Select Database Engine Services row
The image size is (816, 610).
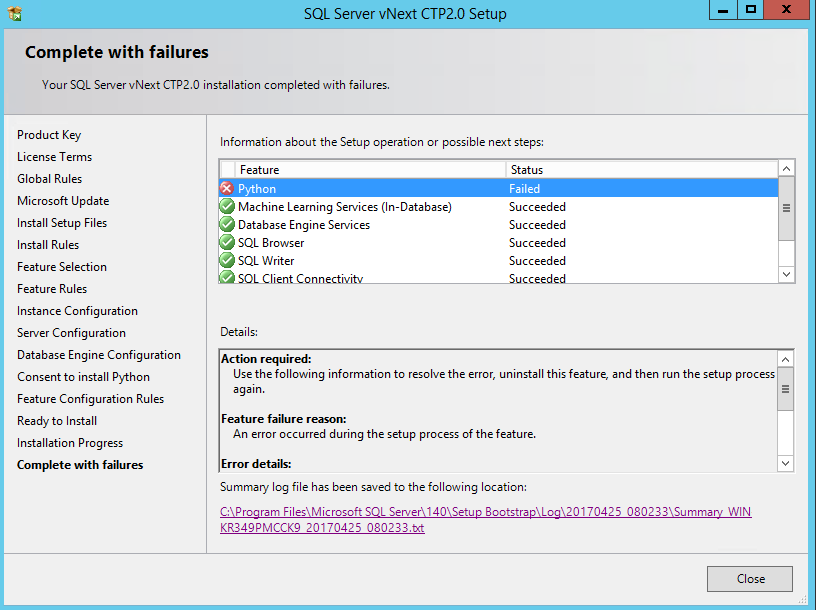499,224
